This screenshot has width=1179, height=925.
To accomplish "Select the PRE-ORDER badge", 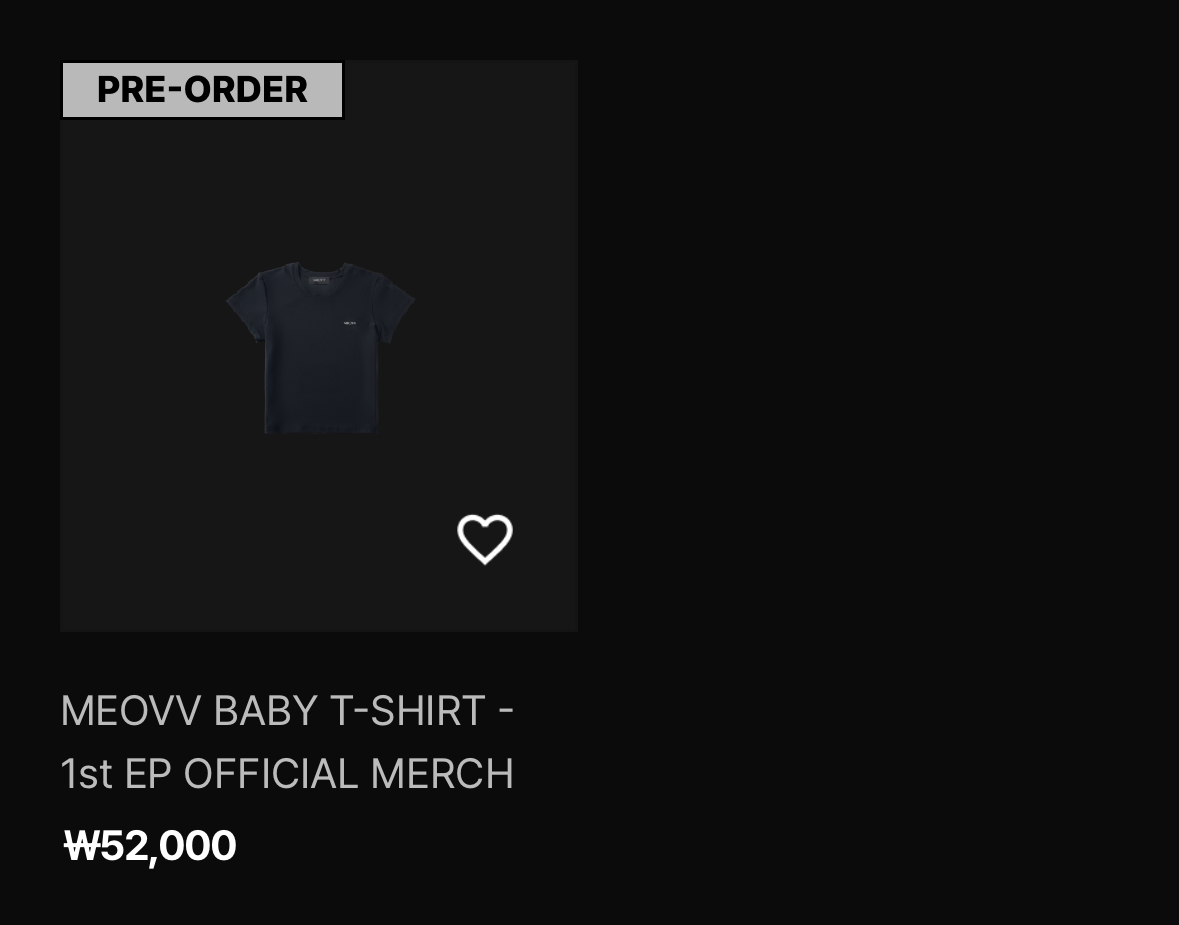I will tap(202, 89).
